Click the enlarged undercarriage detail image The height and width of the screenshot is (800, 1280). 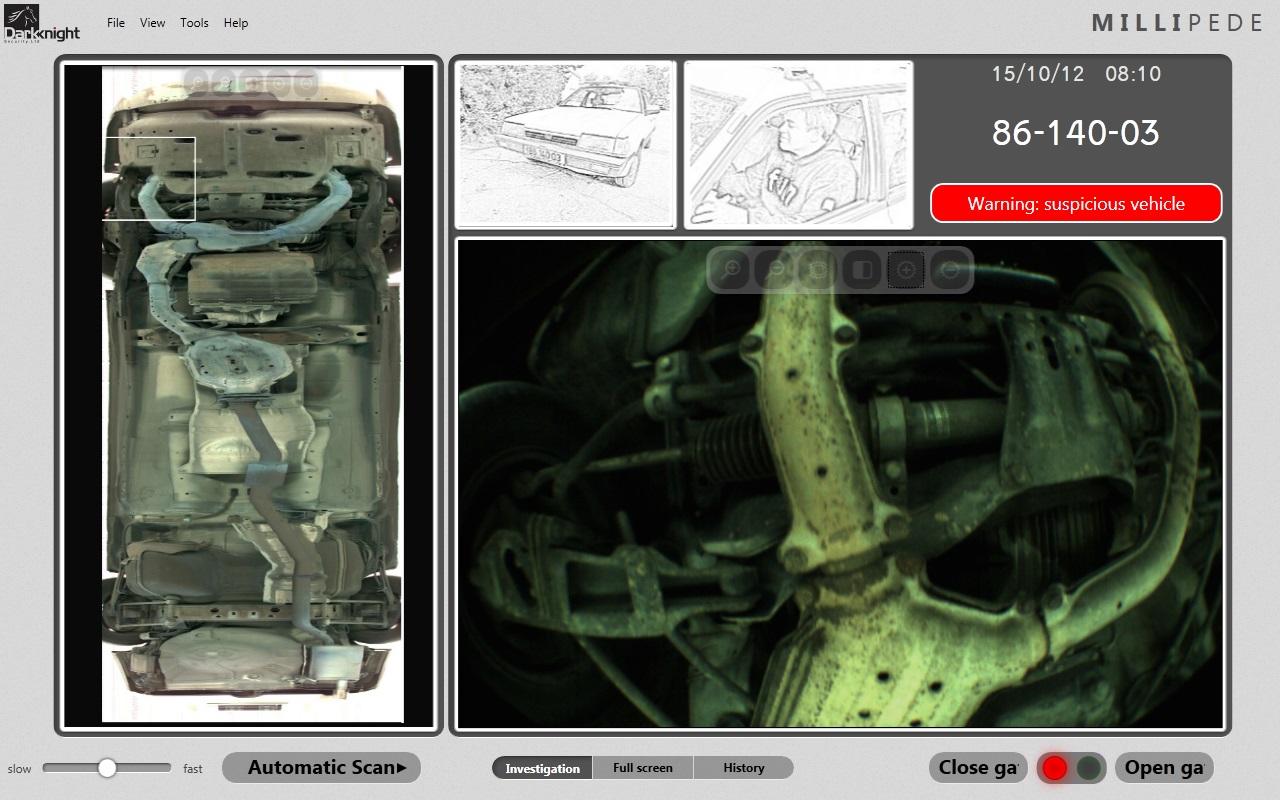click(x=840, y=484)
